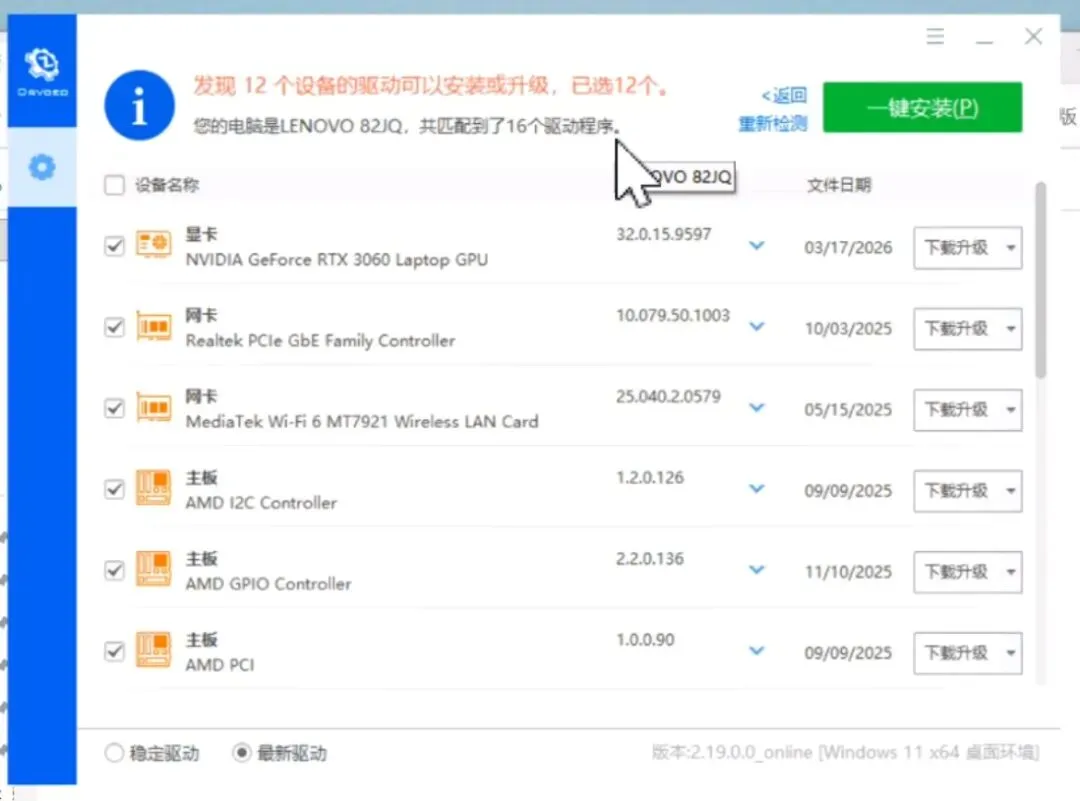Click the AMD PCI device name
The image size is (1080, 801).
(220, 665)
